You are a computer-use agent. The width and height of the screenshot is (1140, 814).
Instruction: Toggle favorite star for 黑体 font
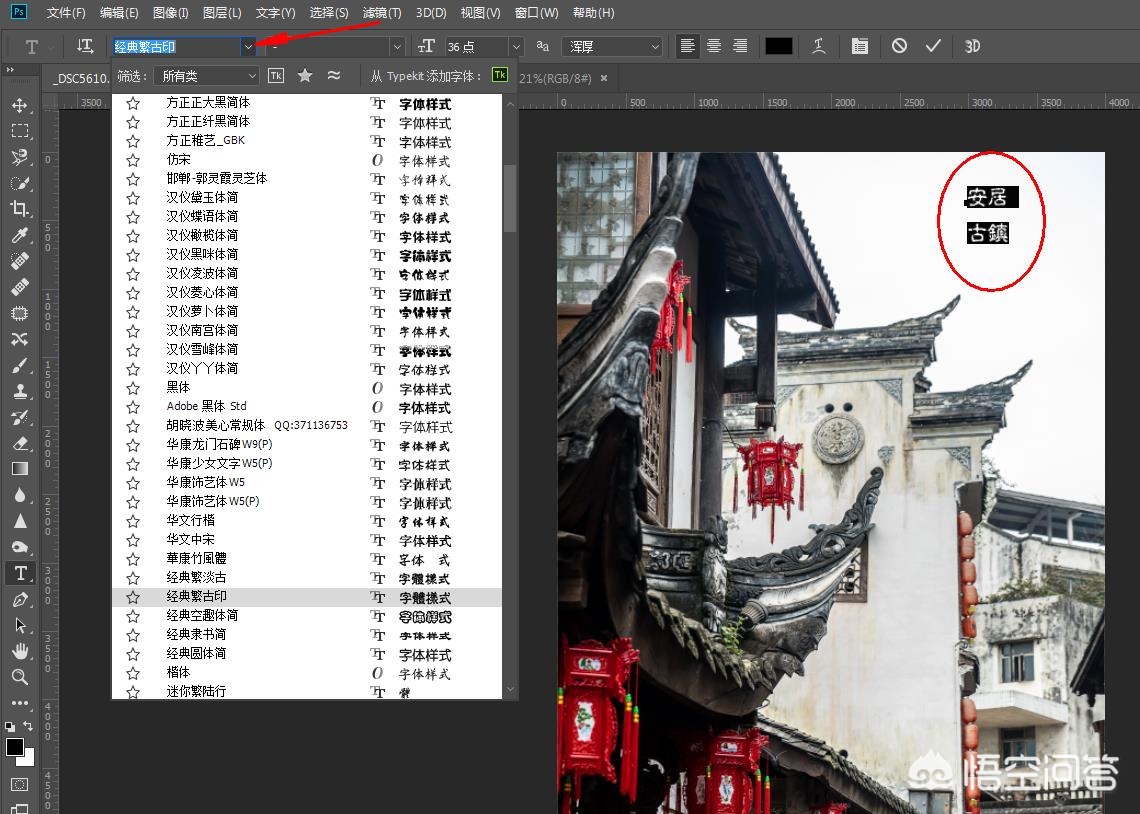pos(133,388)
